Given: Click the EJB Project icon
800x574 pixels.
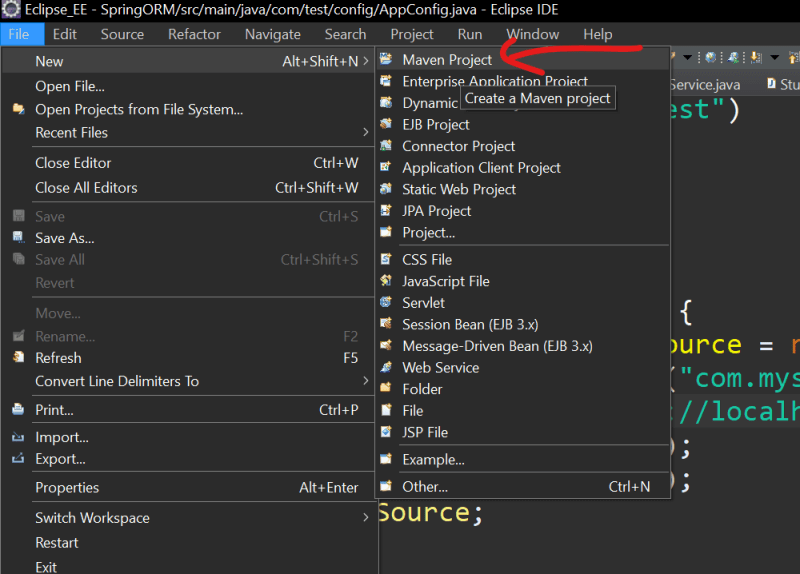Looking at the screenshot, I should pyautogui.click(x=386, y=124).
